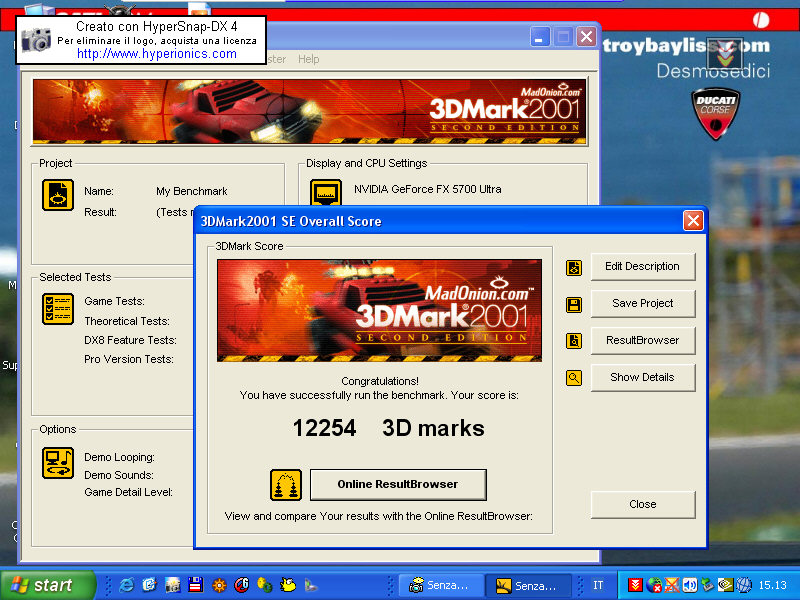
Task: Click the Options monitor and music icon
Action: pyautogui.click(x=58, y=463)
